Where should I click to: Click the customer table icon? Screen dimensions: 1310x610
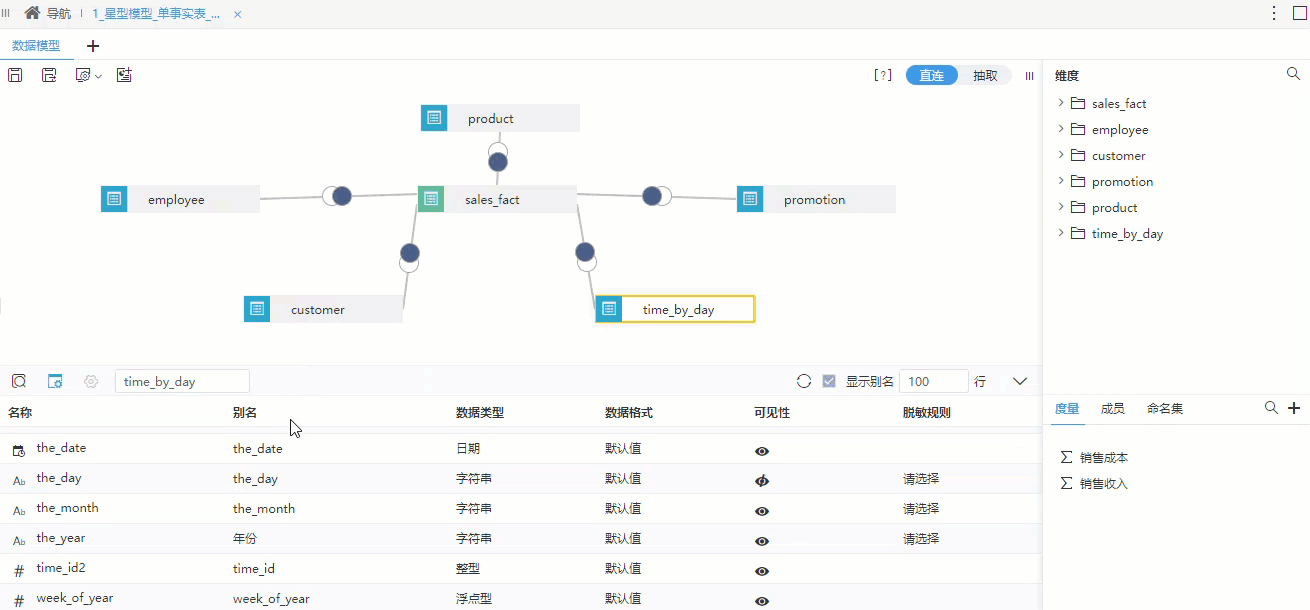[257, 309]
